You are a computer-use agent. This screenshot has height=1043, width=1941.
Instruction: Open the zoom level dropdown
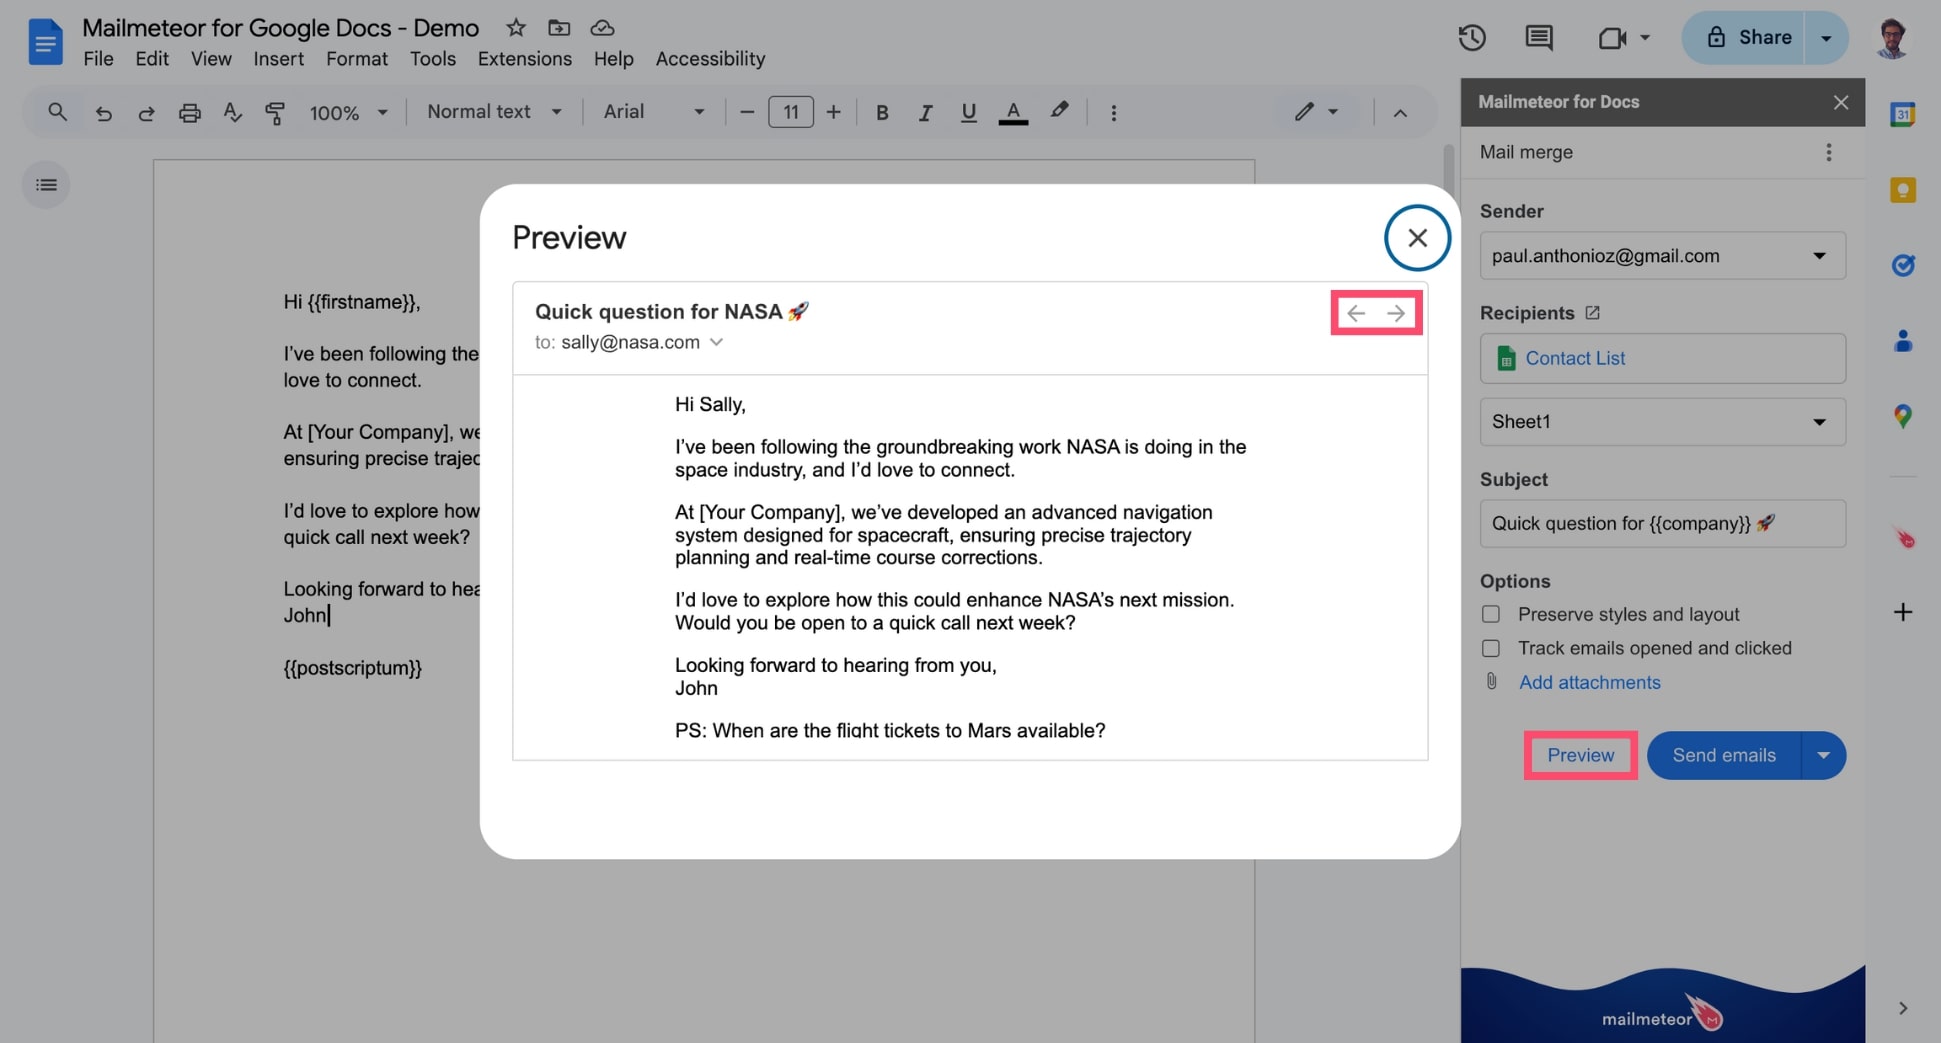348,113
